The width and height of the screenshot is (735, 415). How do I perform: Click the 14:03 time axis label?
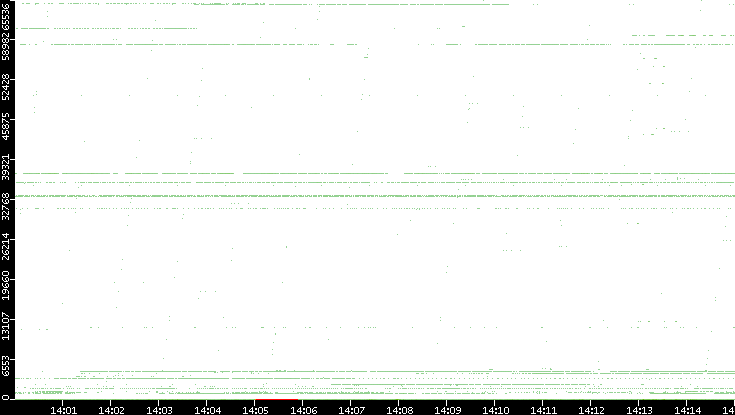tap(159, 410)
